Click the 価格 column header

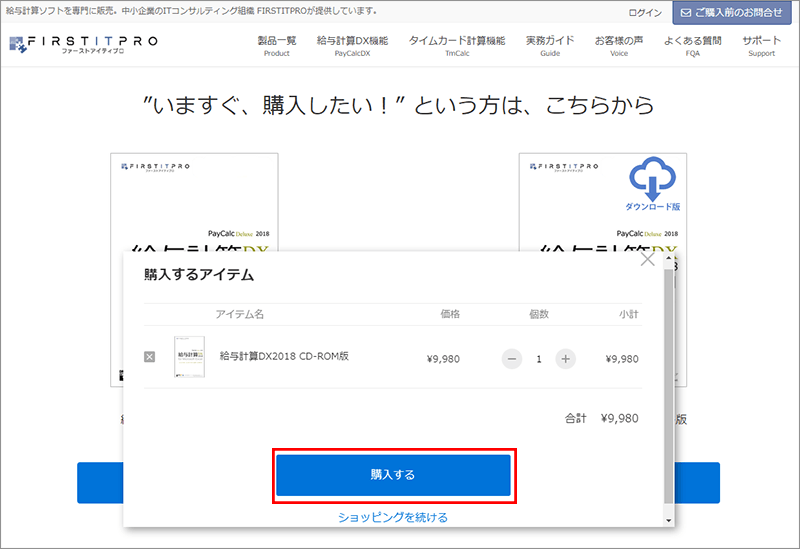(450, 314)
